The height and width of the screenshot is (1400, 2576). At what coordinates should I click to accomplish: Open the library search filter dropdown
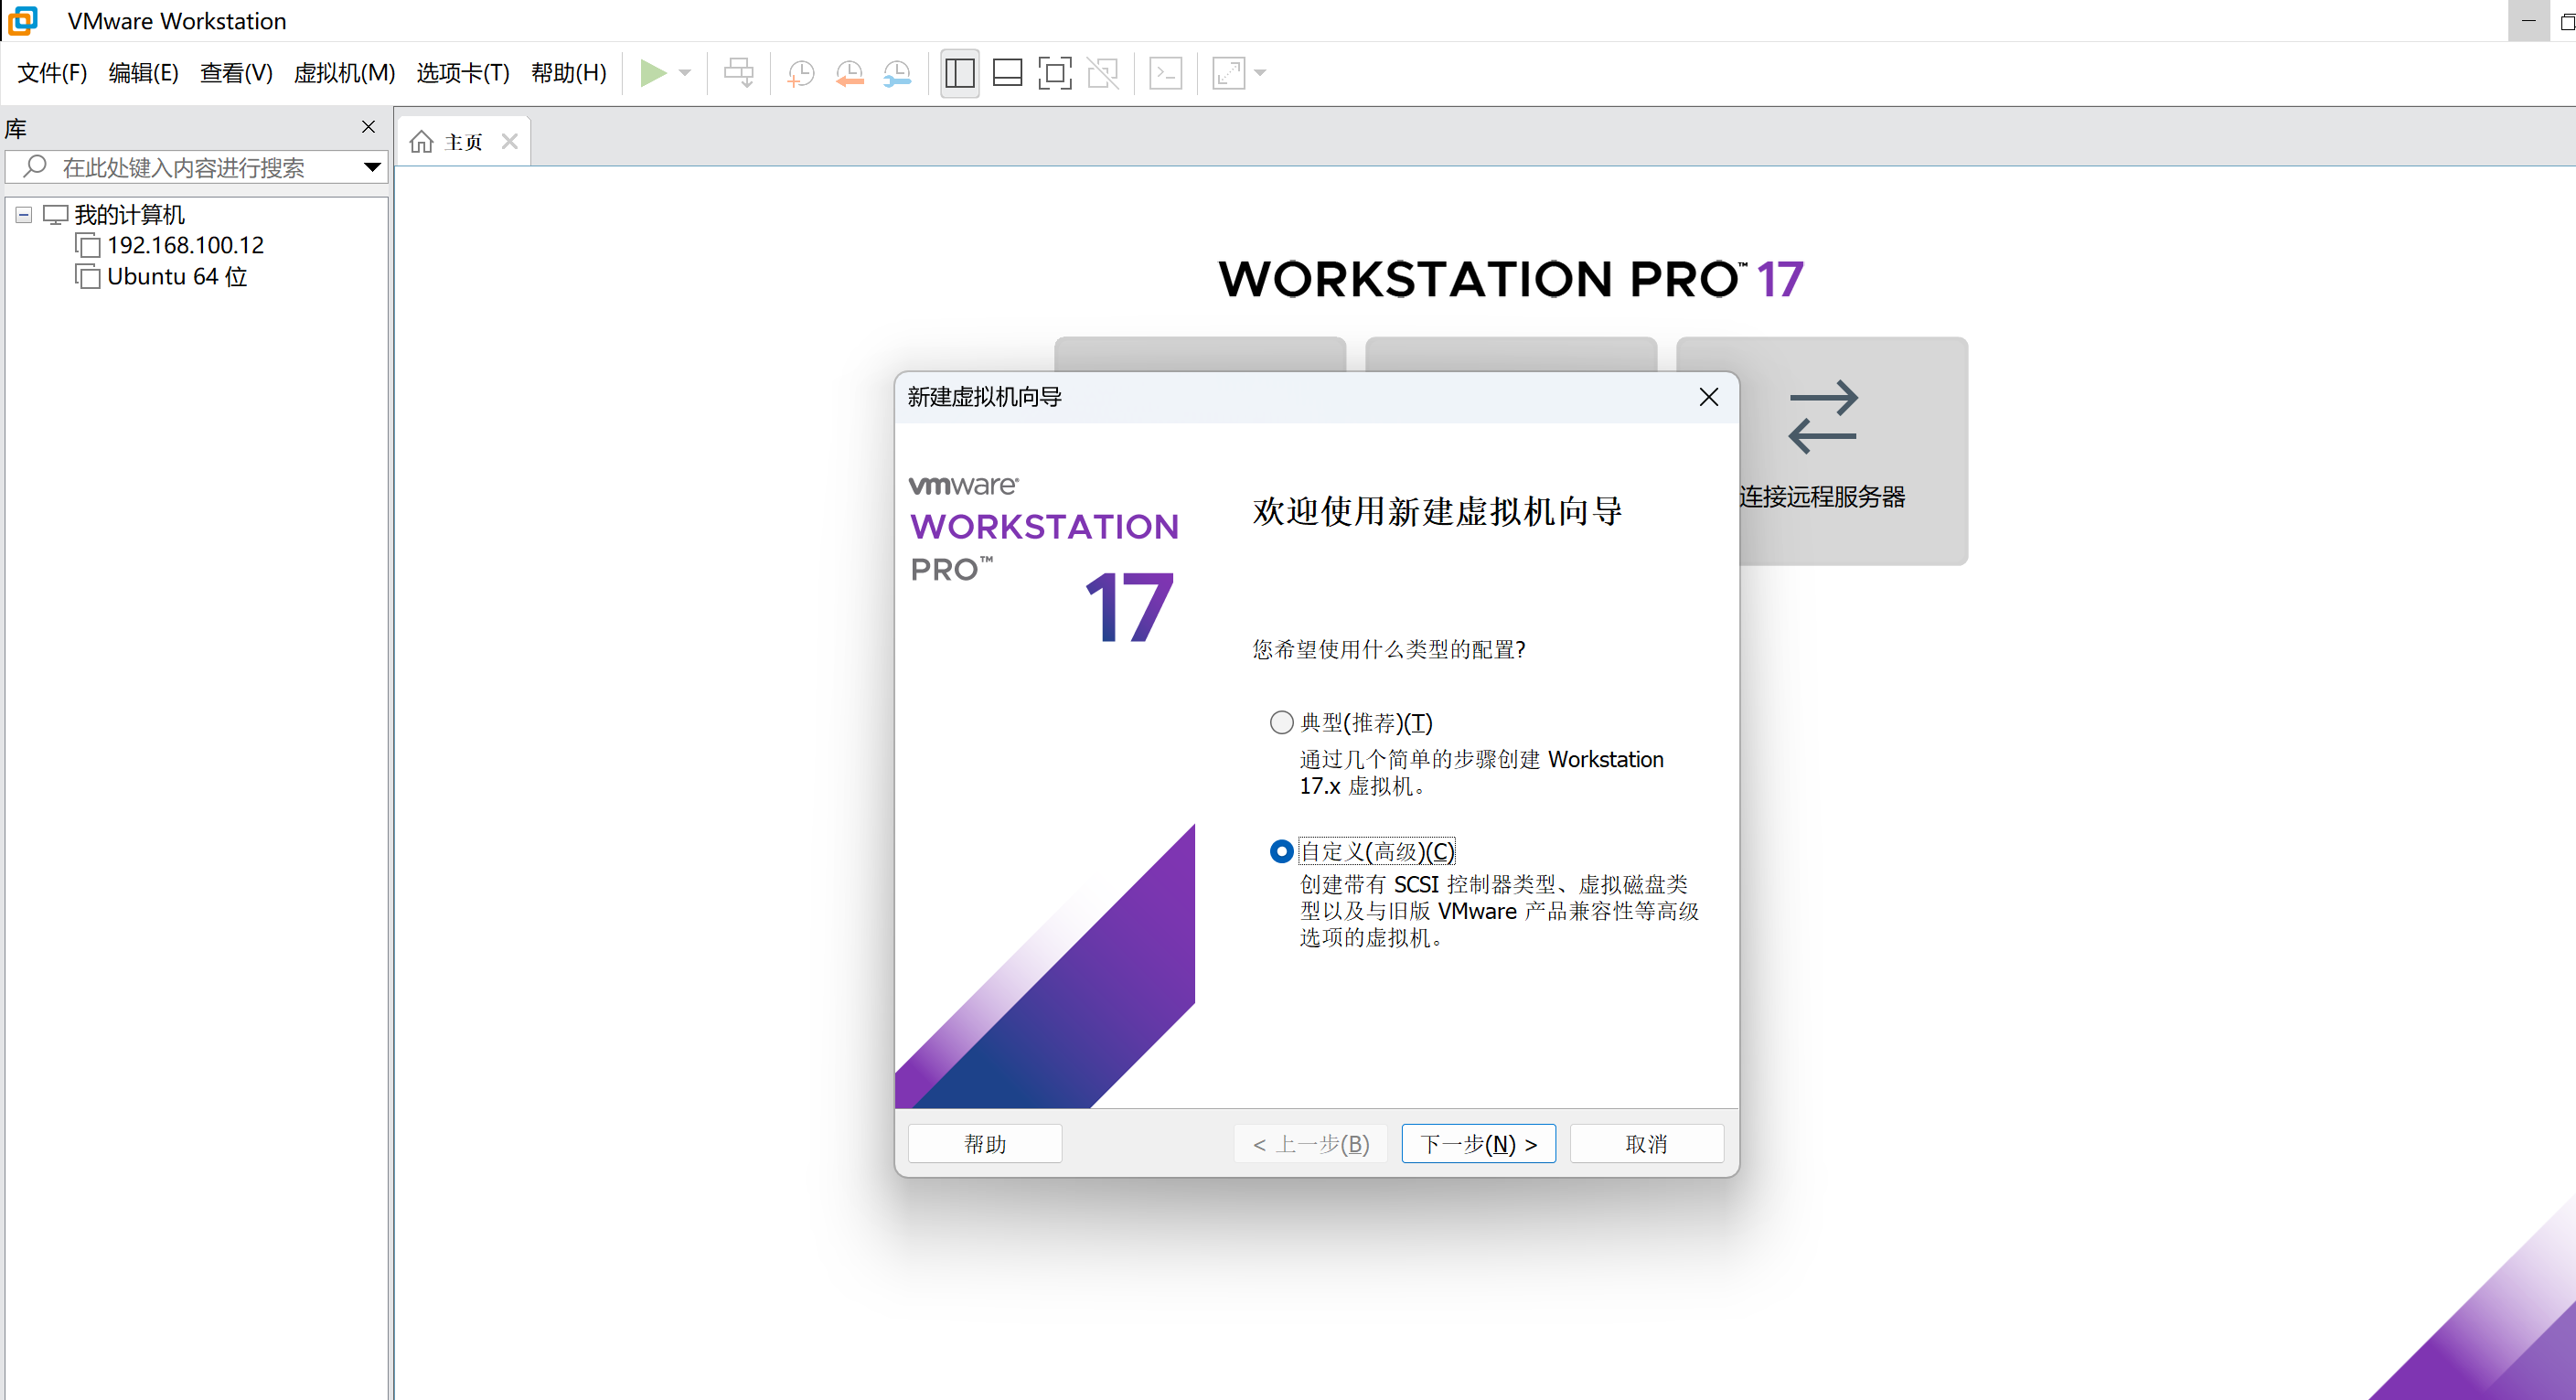click(x=372, y=167)
